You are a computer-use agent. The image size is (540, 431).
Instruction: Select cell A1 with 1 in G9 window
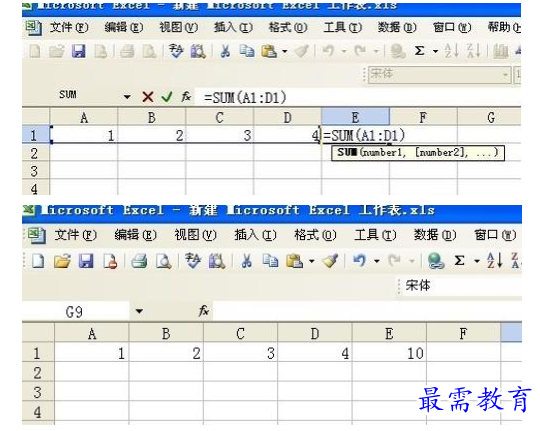coord(92,353)
